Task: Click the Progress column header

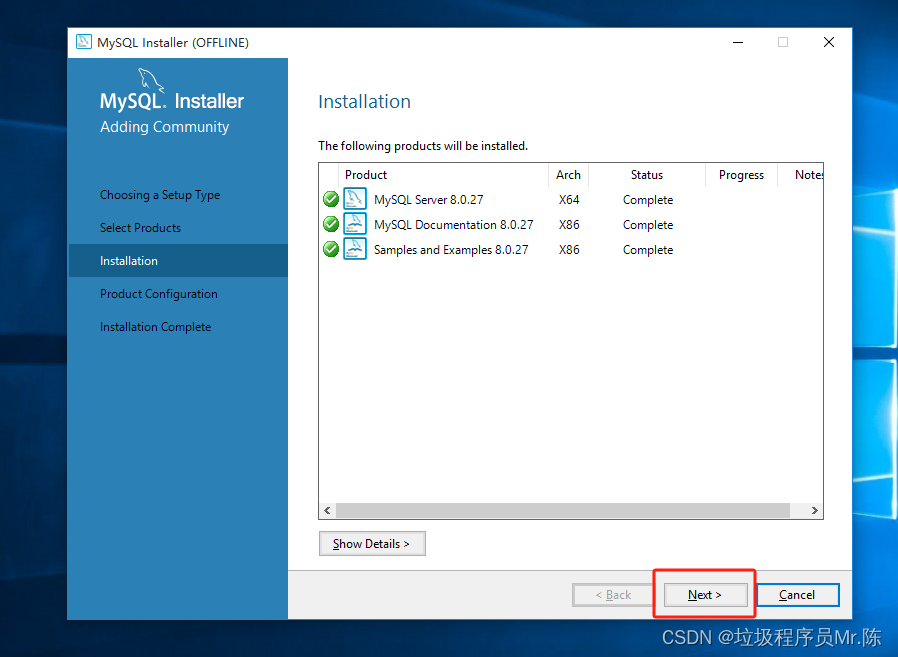Action: pos(741,175)
